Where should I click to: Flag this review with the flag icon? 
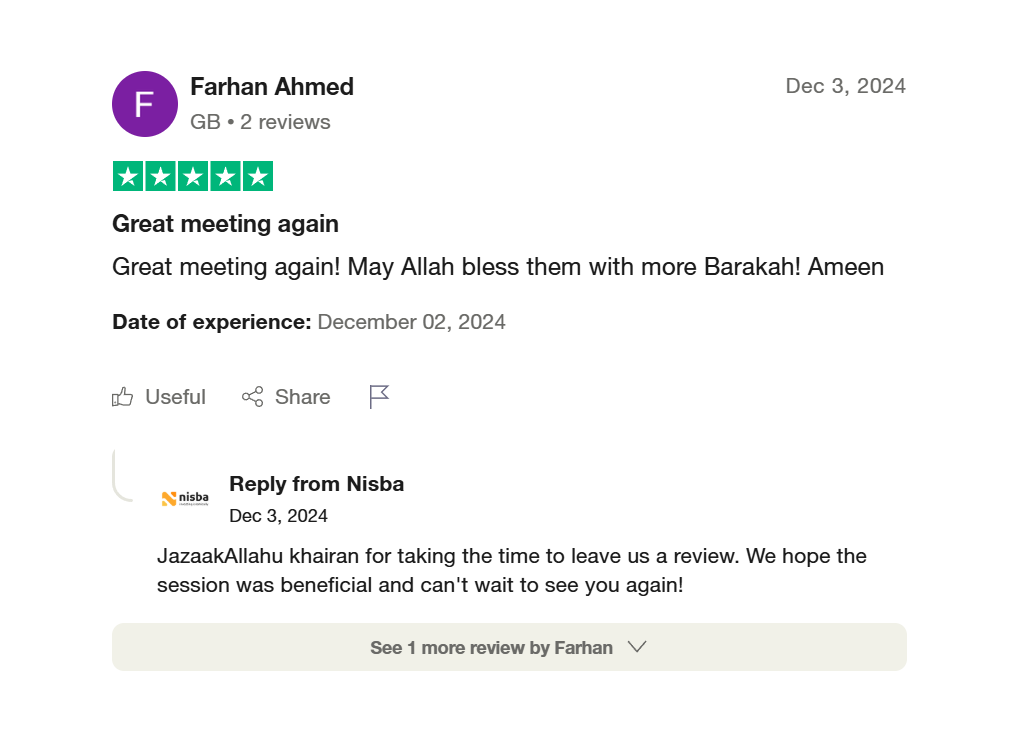coord(379,397)
